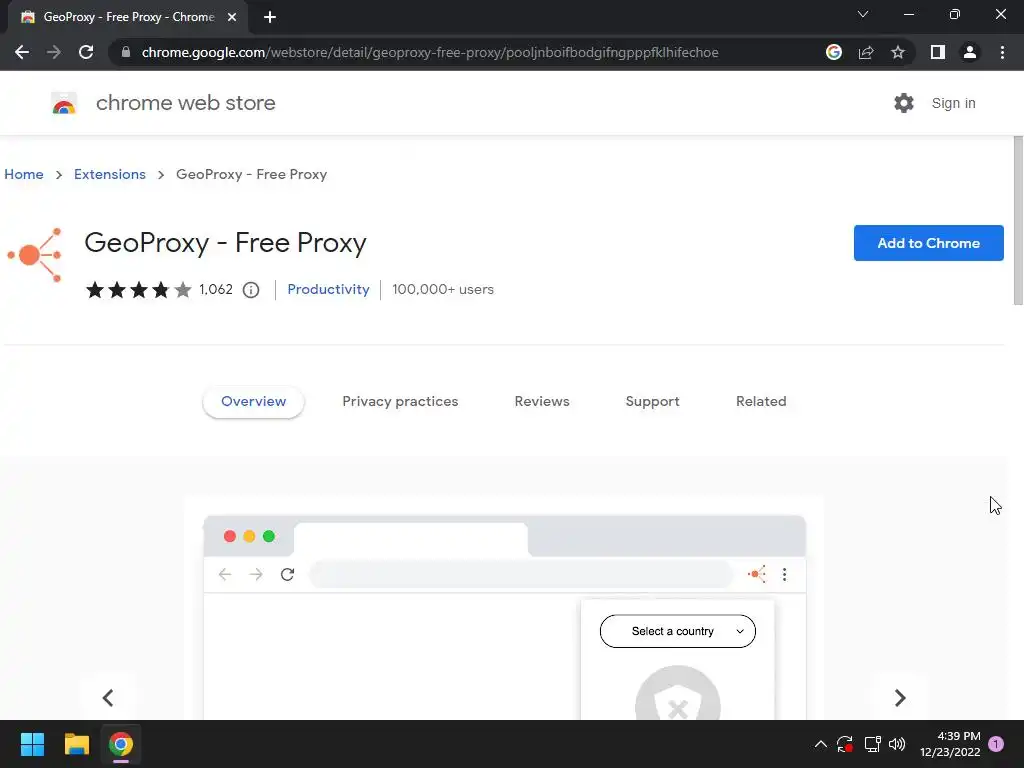Bookmark this tab with star icon
Screen dimensions: 1024x768
[x=898, y=52]
